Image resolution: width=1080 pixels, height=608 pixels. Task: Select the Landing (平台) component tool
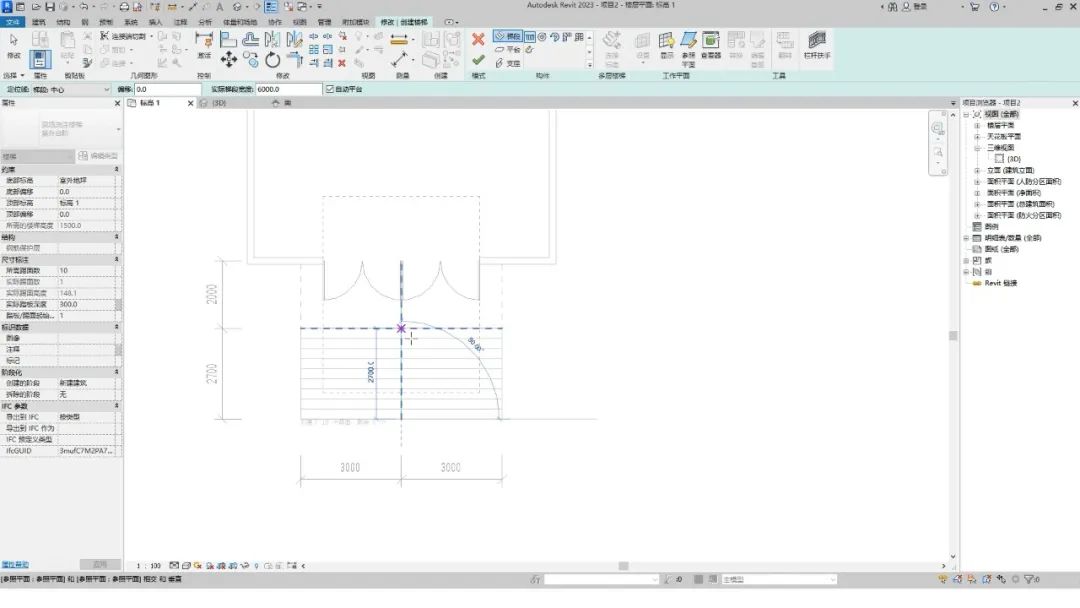508,50
